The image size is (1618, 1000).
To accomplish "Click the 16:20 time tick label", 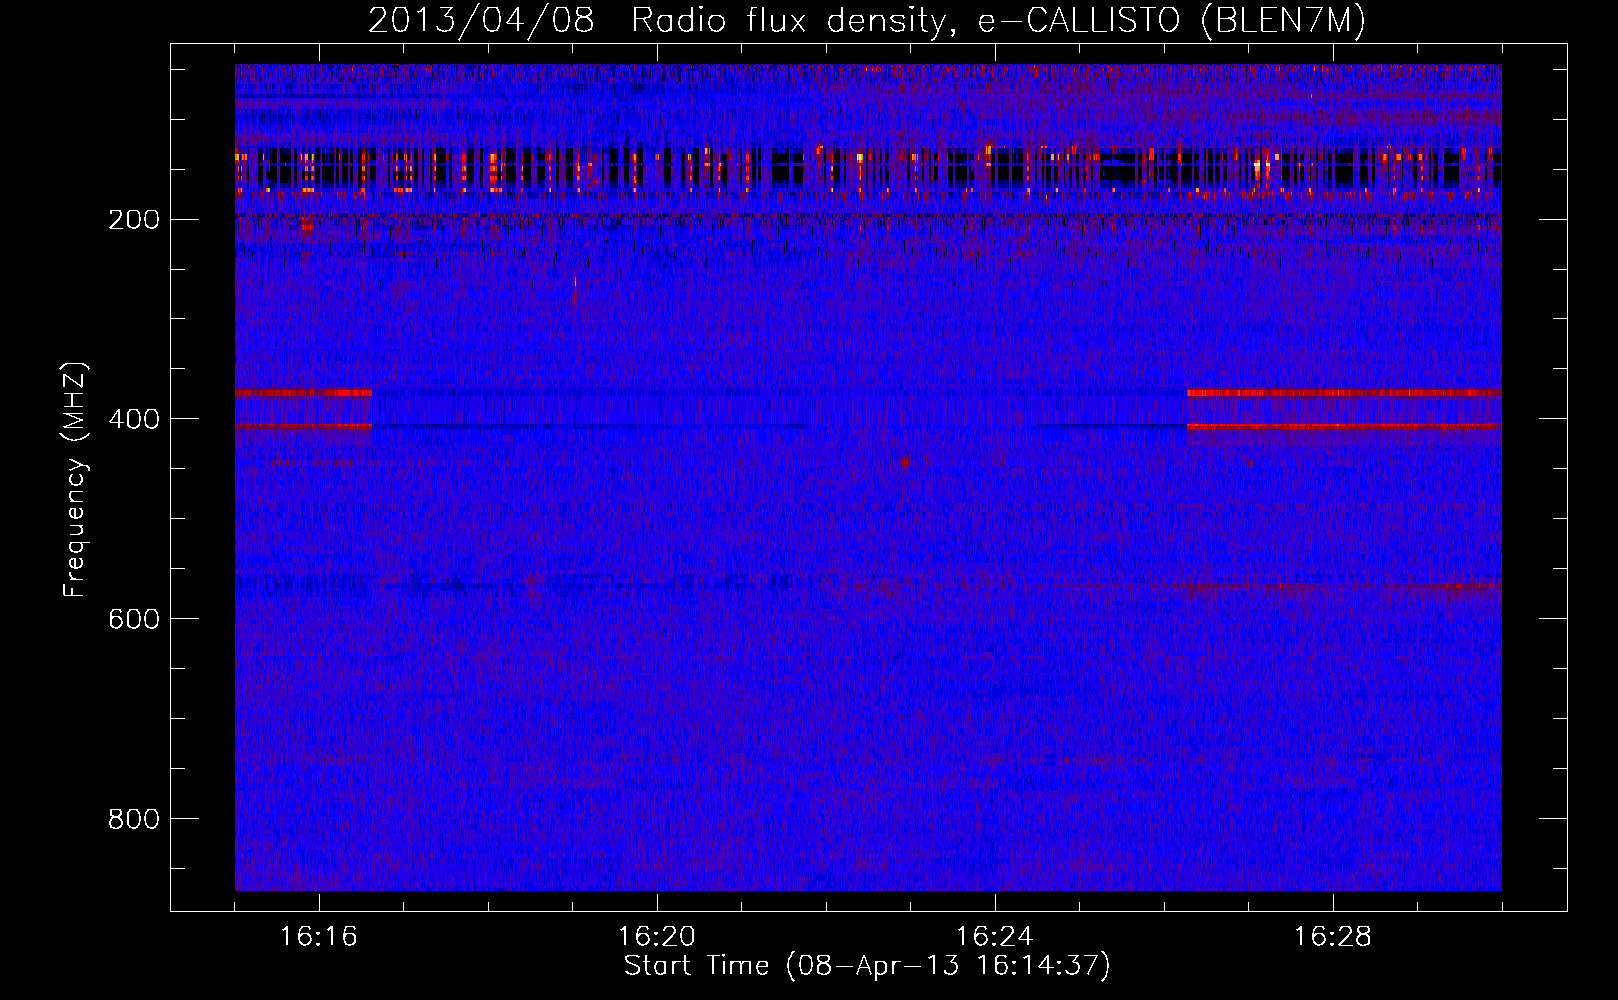I will pos(657,937).
